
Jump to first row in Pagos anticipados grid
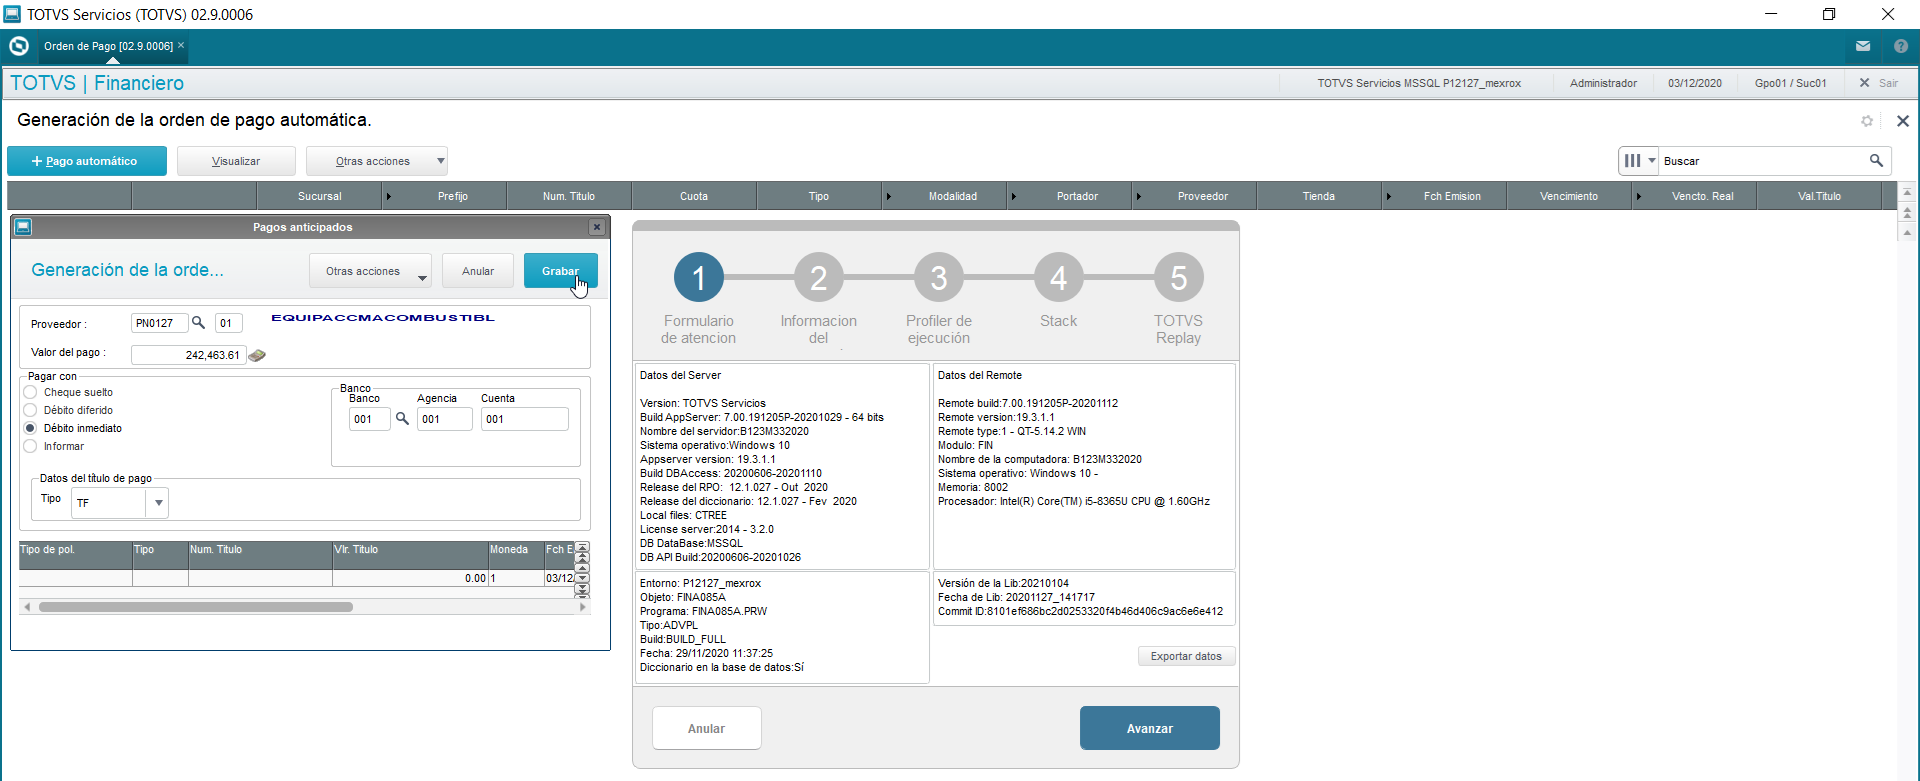click(582, 547)
